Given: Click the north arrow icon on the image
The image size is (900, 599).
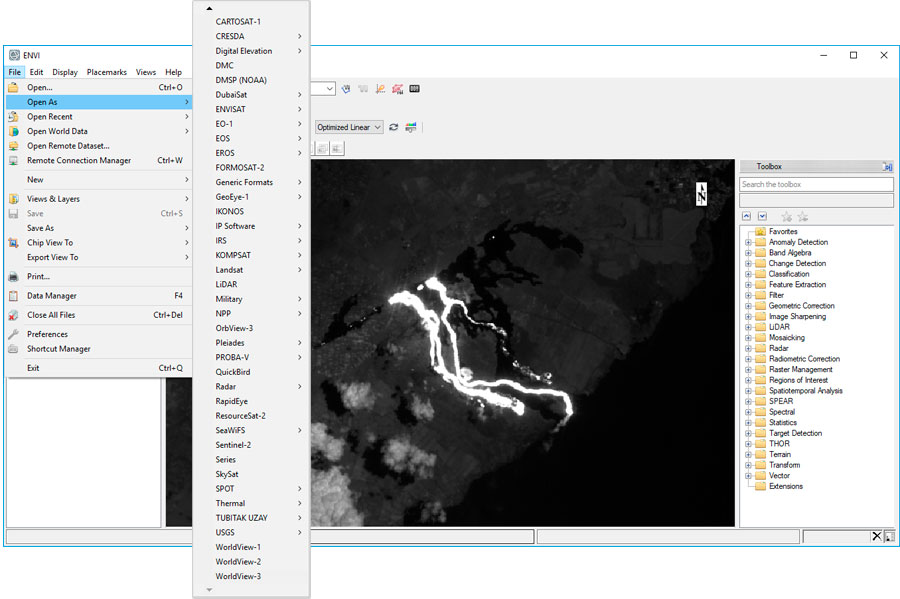Looking at the screenshot, I should click(701, 194).
